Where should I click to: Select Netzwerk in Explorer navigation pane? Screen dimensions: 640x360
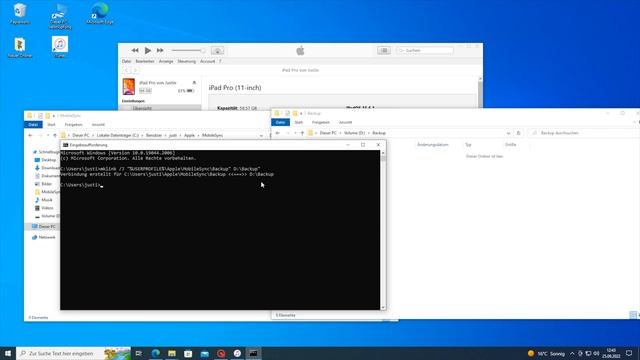44,237
